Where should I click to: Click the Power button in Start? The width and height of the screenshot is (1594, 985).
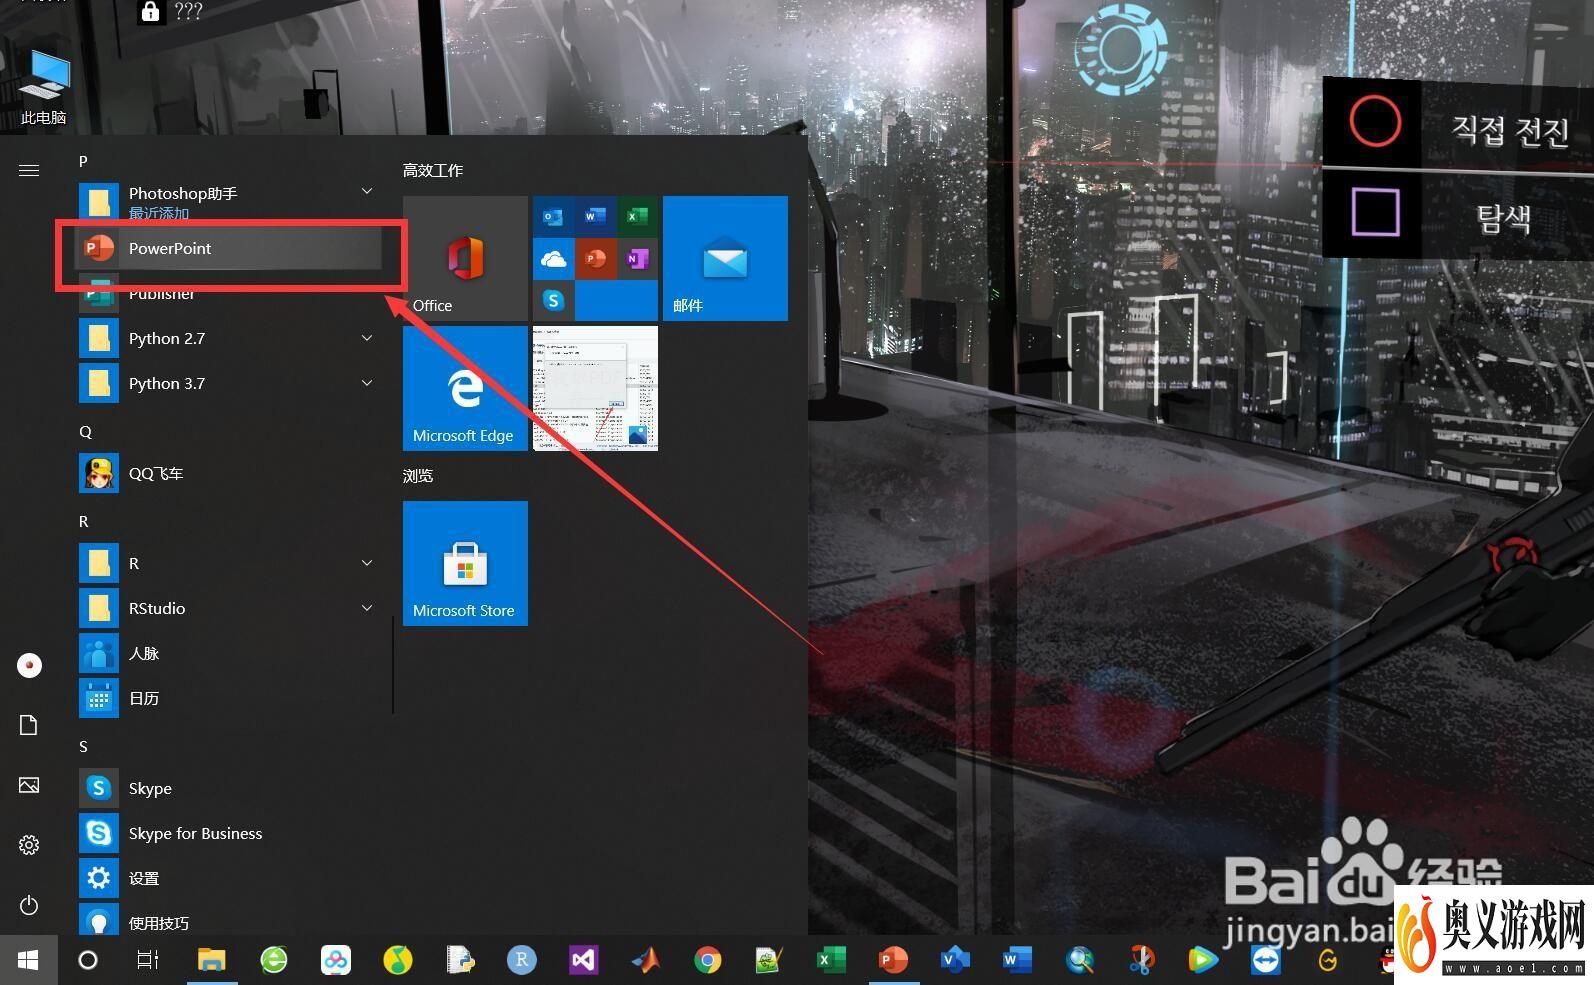click(x=29, y=905)
